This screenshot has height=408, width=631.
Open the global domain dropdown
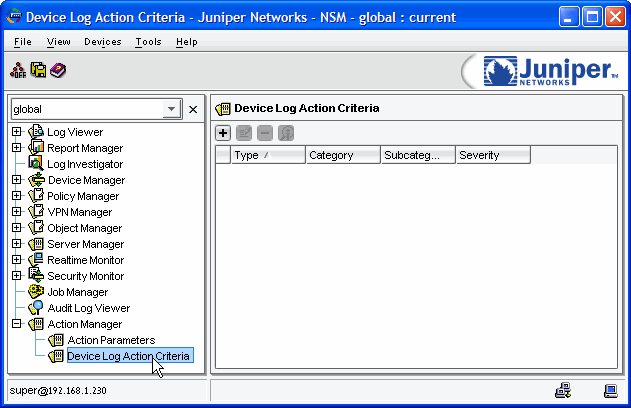click(x=172, y=109)
